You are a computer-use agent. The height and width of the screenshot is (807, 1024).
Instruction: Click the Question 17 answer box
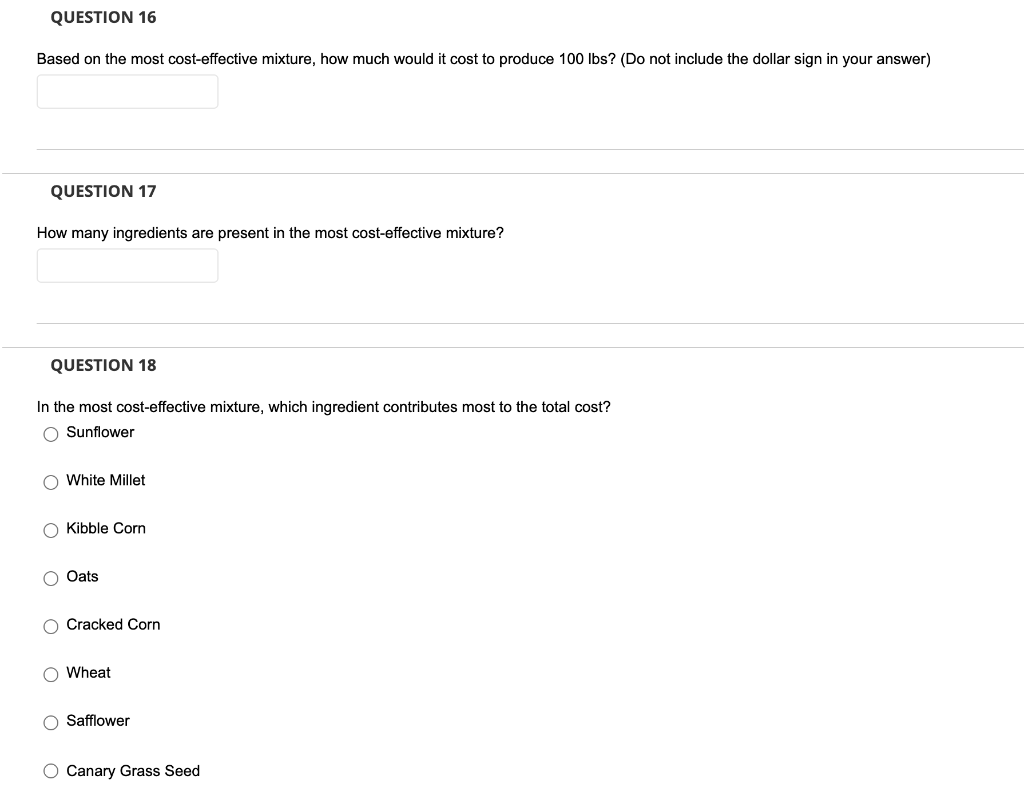pyautogui.click(x=127, y=265)
